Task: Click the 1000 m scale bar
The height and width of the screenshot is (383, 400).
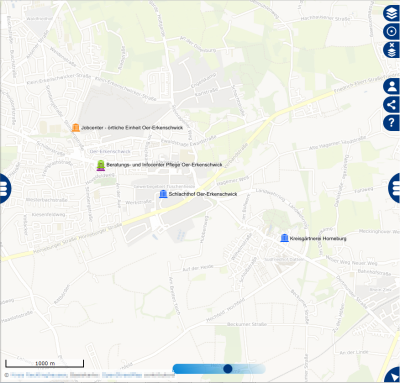Action: 45,363
